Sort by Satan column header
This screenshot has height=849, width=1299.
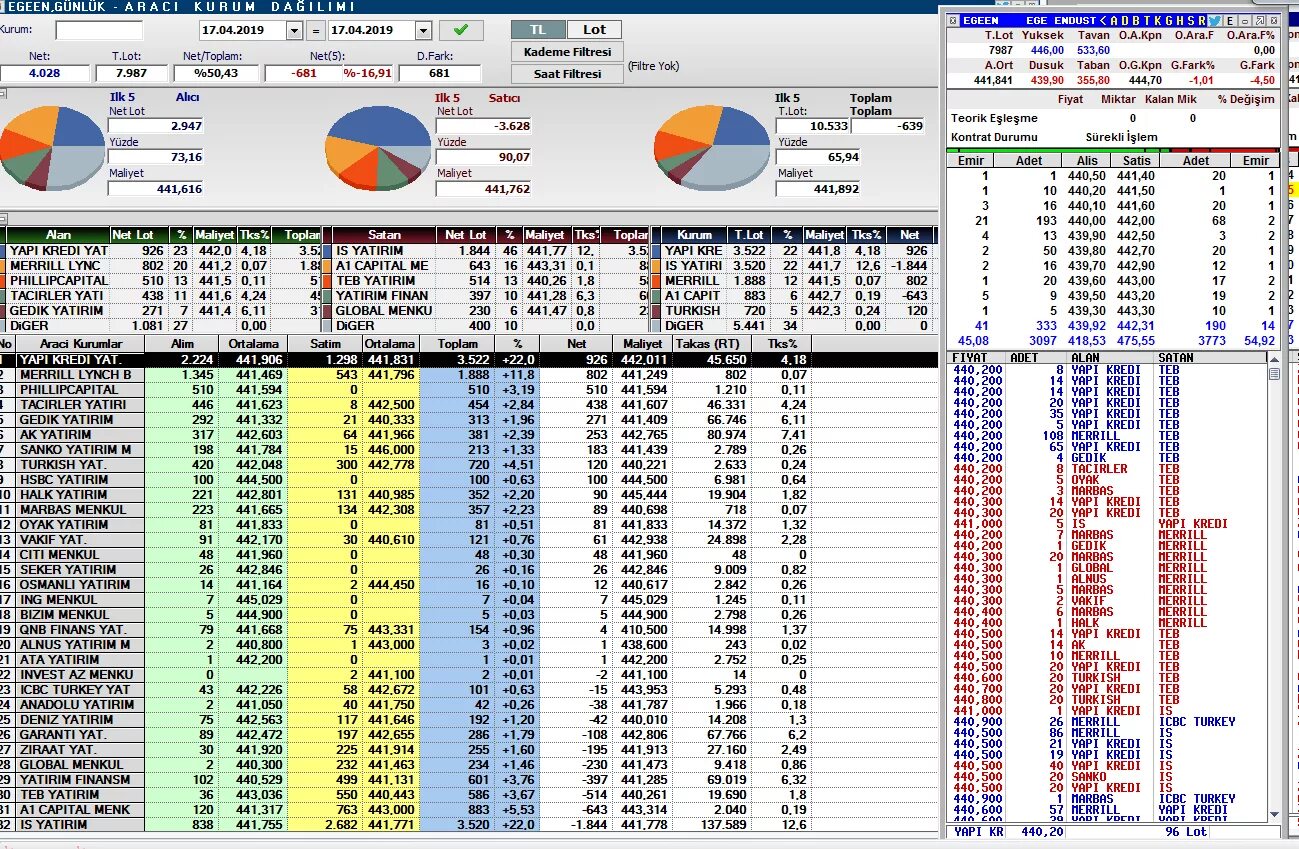click(384, 235)
